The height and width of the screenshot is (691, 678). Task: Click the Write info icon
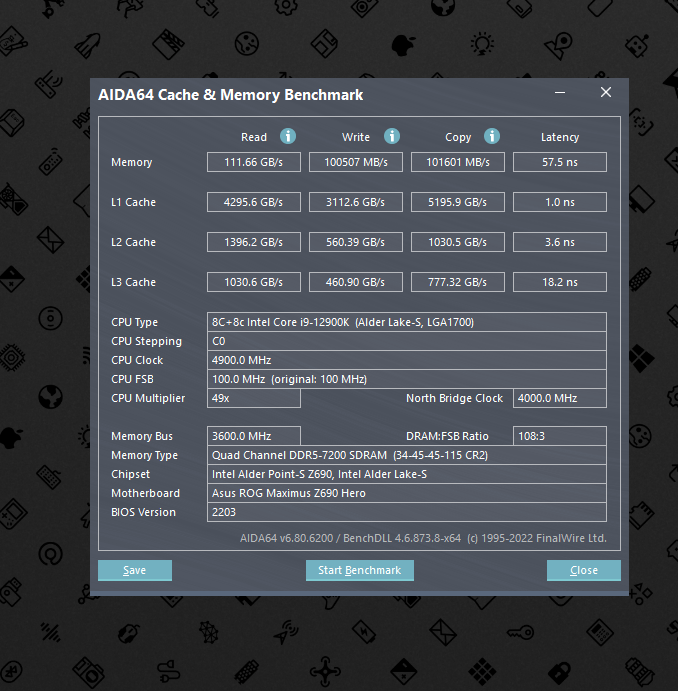click(392, 136)
